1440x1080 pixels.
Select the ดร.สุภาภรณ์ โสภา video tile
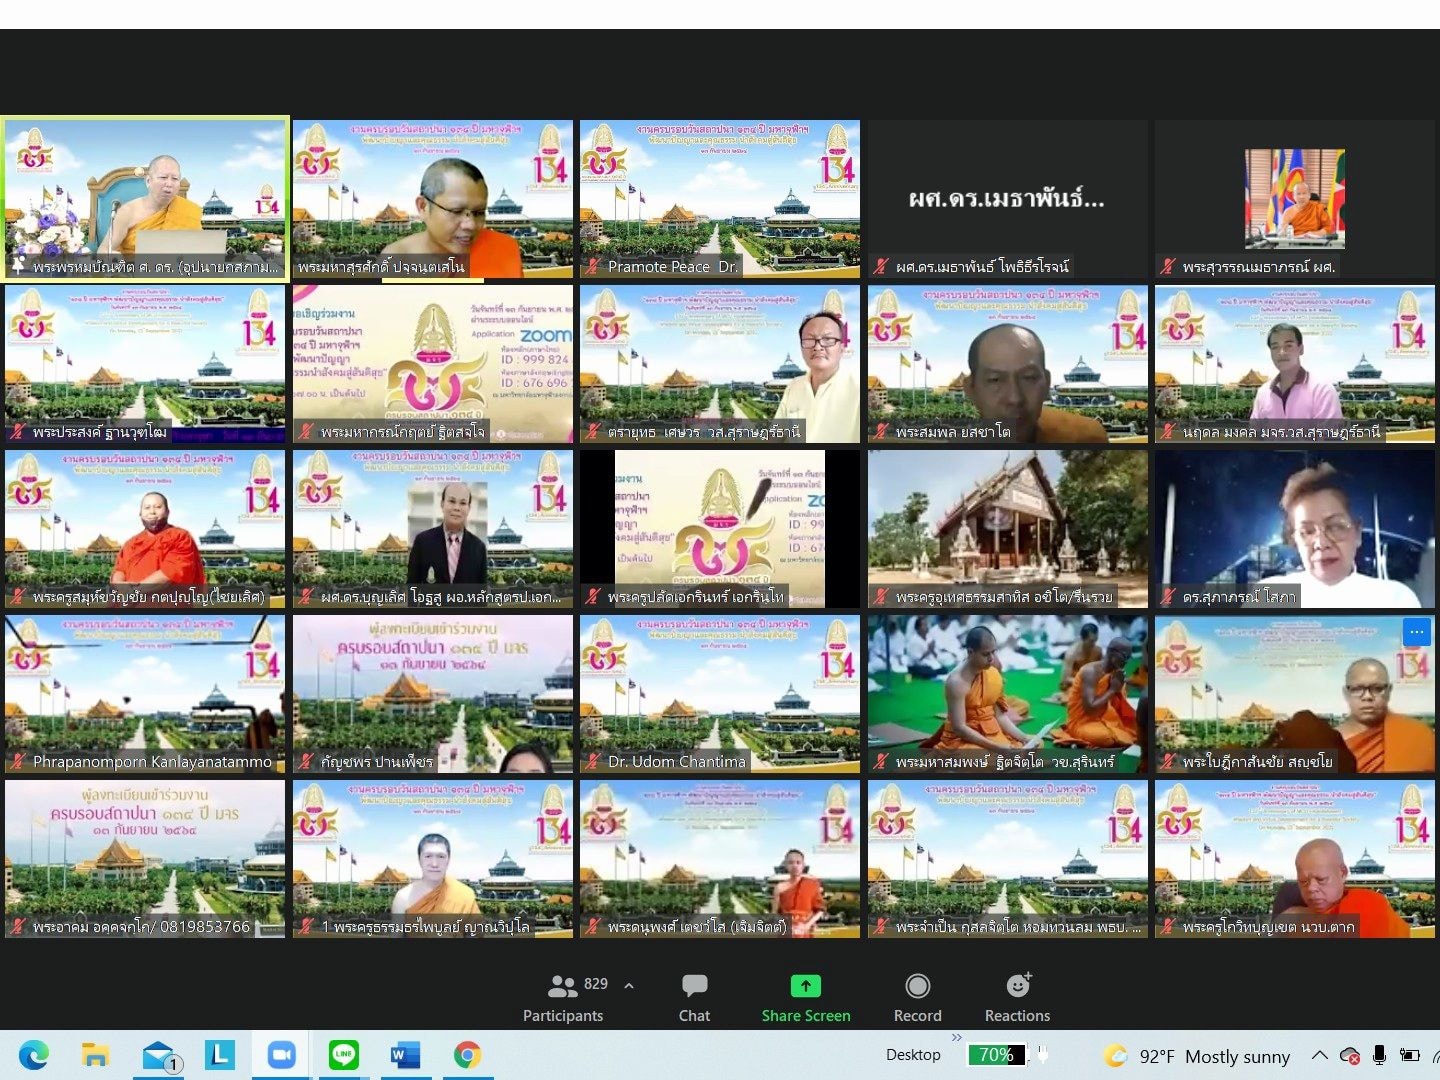[1295, 529]
